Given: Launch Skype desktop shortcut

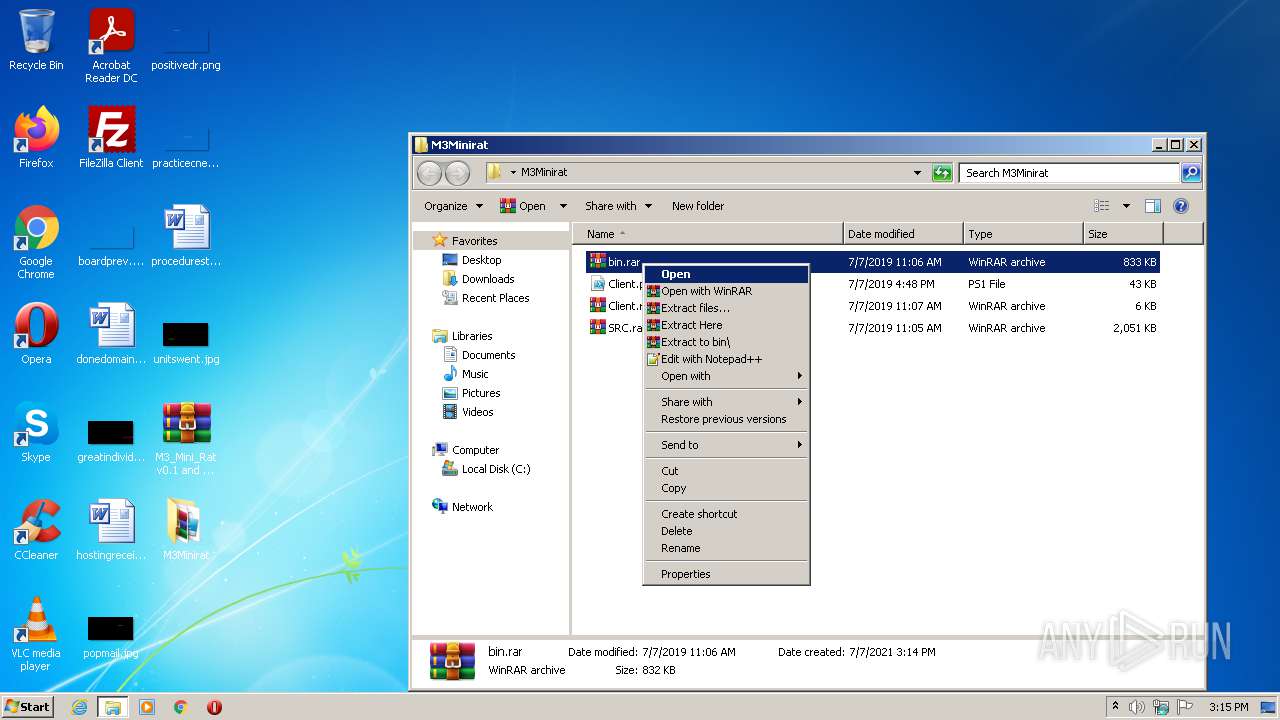Looking at the screenshot, I should [36, 432].
